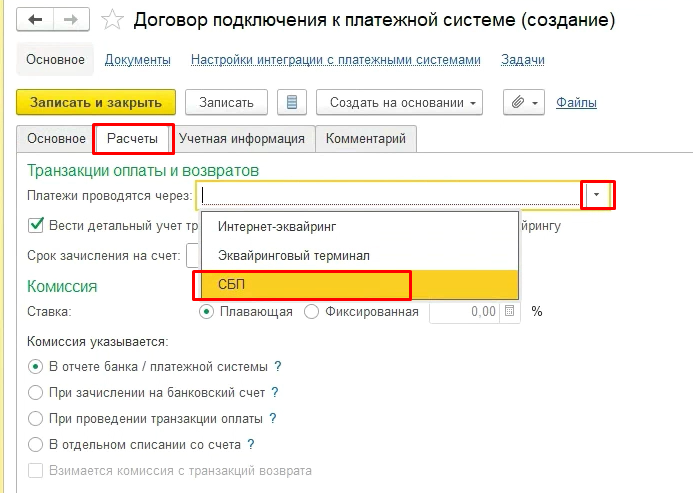The image size is (693, 493).
Task: Select the 'Фиксированная' rate option
Action: click(x=312, y=312)
